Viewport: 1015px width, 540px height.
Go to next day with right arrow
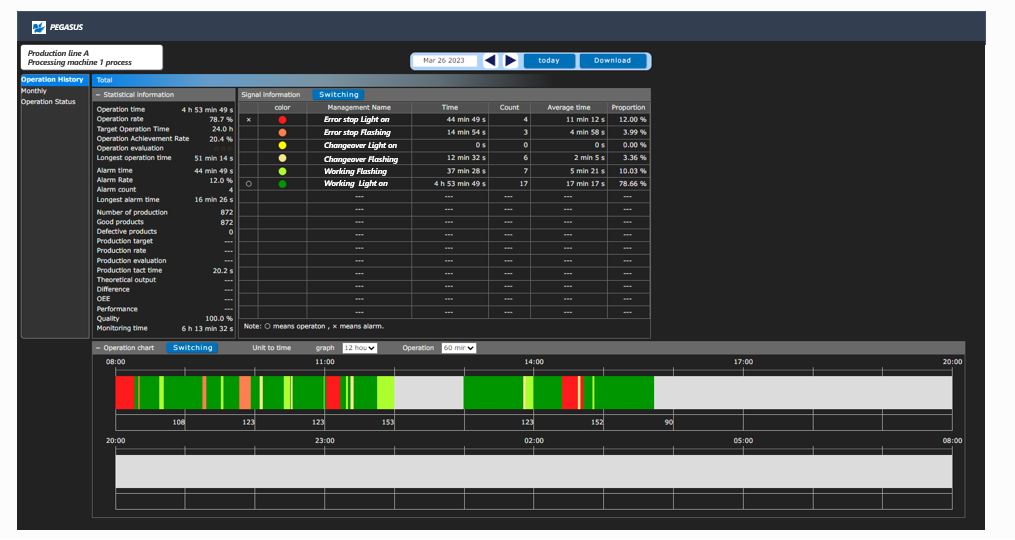pyautogui.click(x=511, y=61)
